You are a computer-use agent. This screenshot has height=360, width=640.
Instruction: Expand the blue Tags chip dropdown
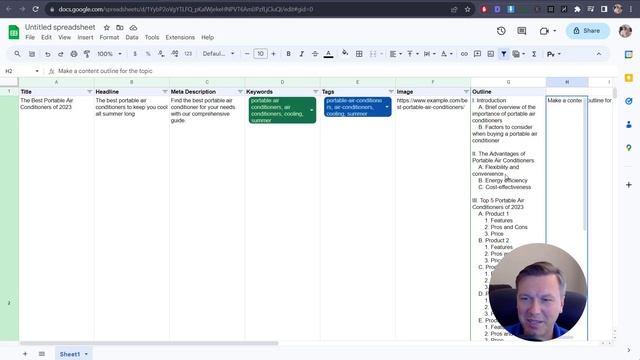click(x=387, y=107)
